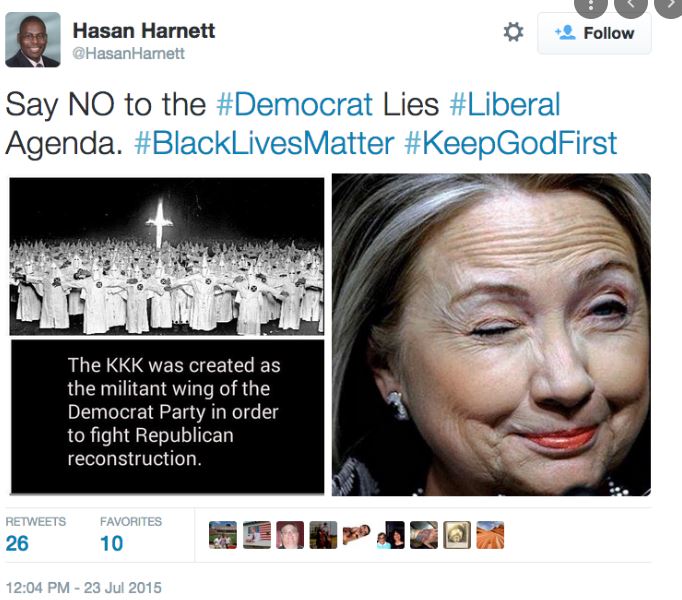This screenshot has height=600, width=682.
Task: Open the Hasan Harnett display name link
Action: [x=144, y=31]
